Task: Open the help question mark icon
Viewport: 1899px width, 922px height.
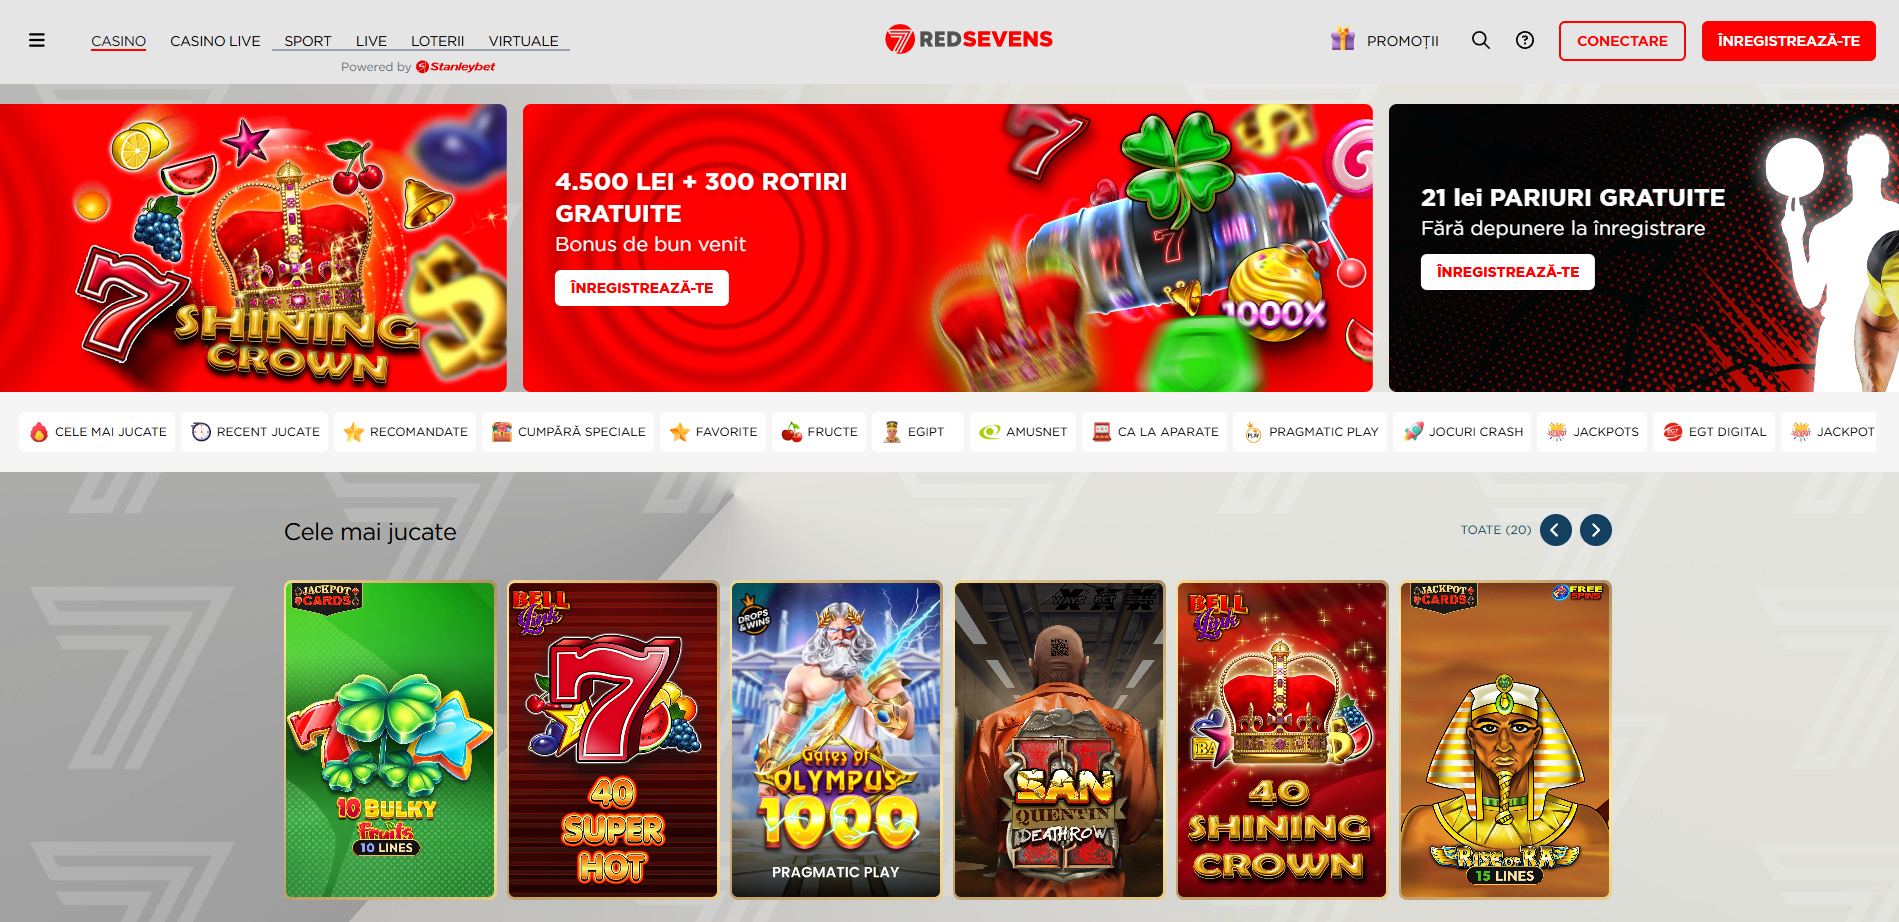Action: [1525, 40]
